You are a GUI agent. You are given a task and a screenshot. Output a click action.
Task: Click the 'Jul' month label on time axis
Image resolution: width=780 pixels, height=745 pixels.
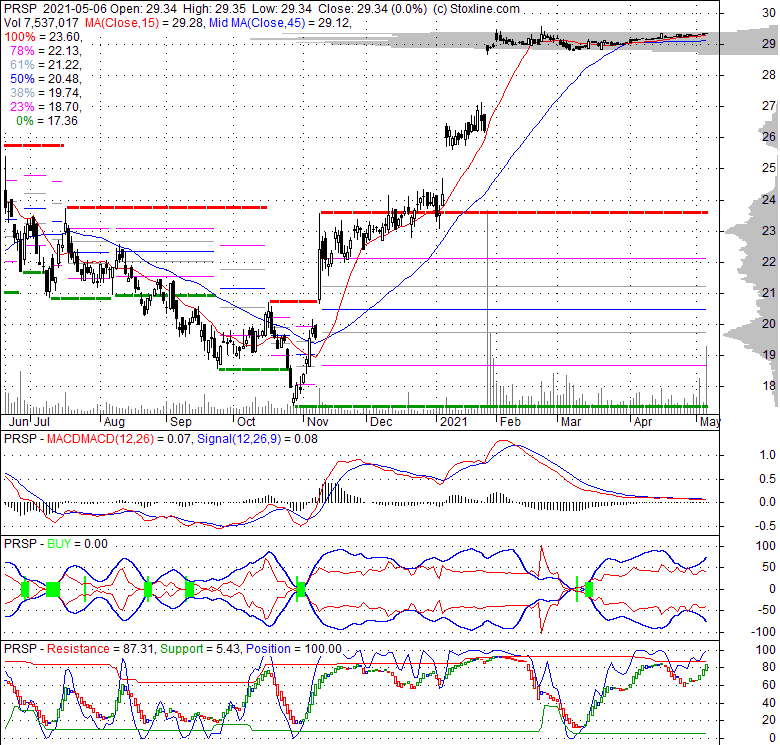click(42, 422)
